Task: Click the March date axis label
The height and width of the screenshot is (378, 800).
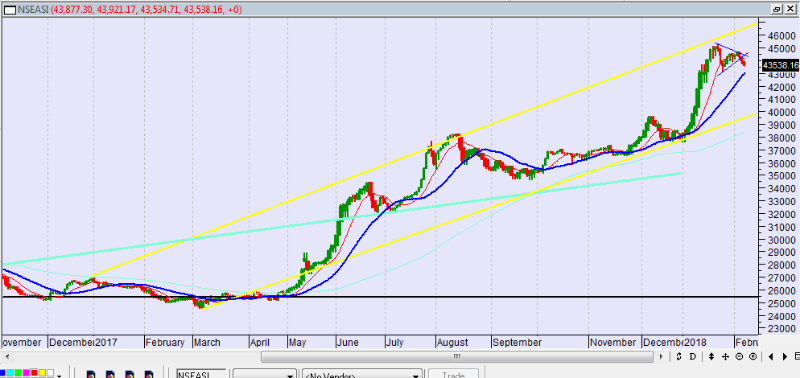Action: (207, 342)
